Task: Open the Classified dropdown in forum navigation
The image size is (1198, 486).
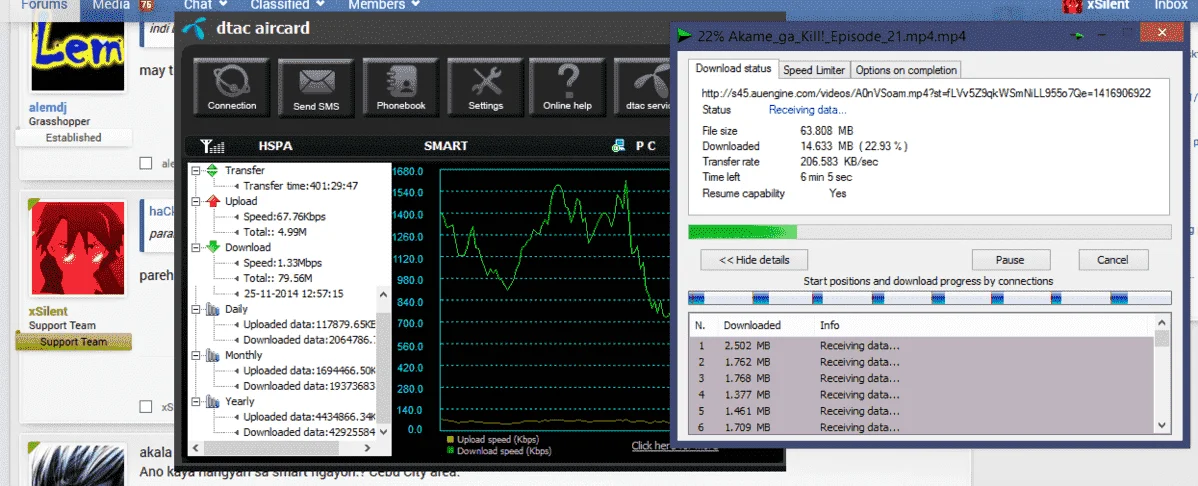Action: point(287,5)
